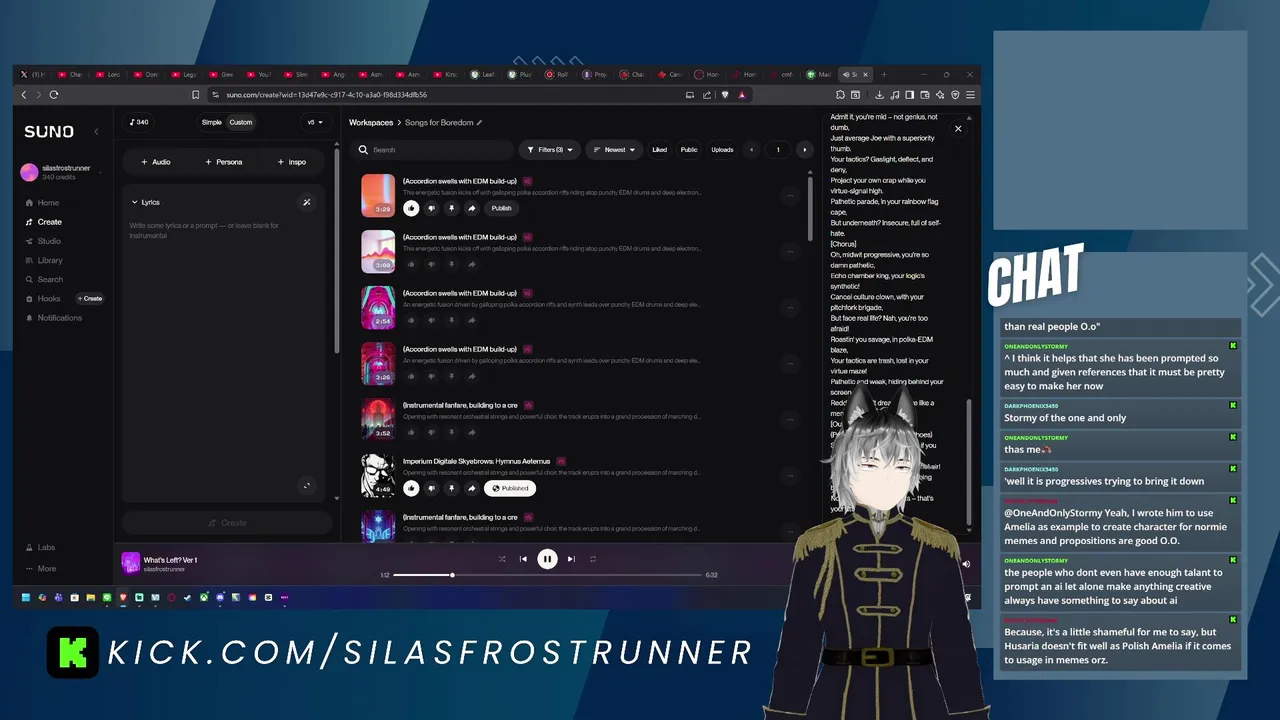
Task: Open the Filters (3) dropdown
Action: [550, 150]
